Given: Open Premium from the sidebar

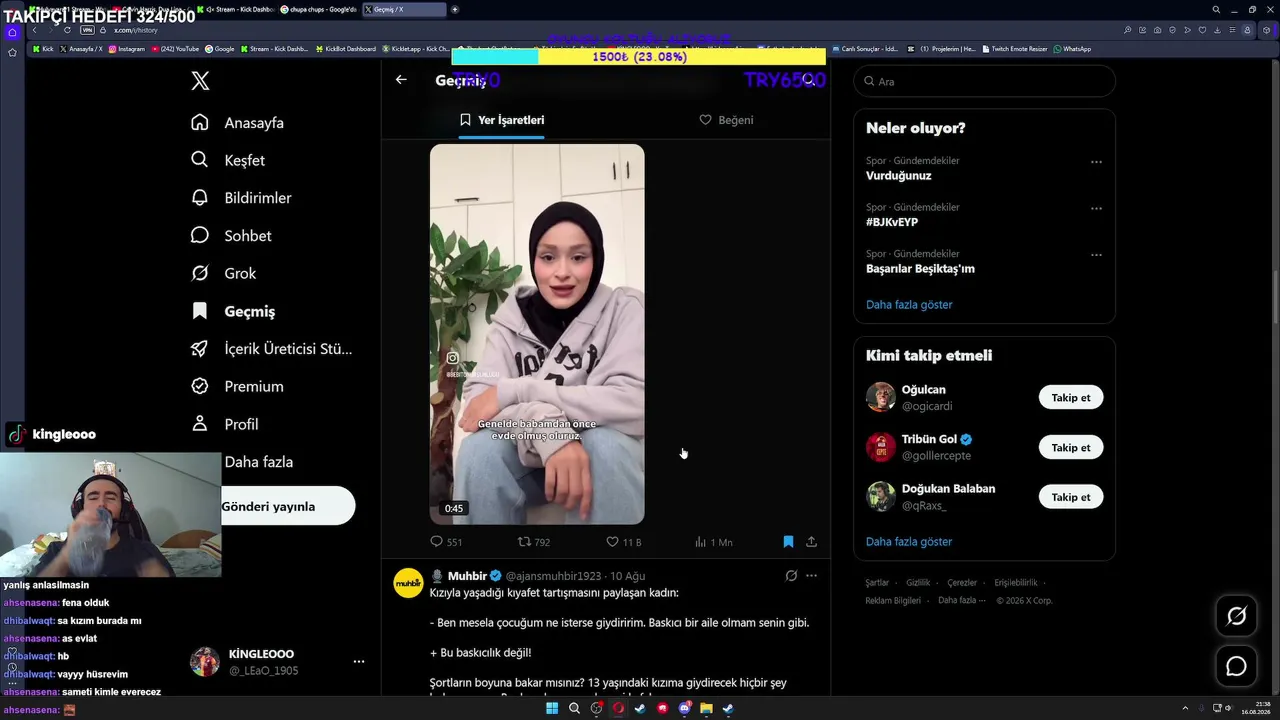Looking at the screenshot, I should (x=237, y=386).
